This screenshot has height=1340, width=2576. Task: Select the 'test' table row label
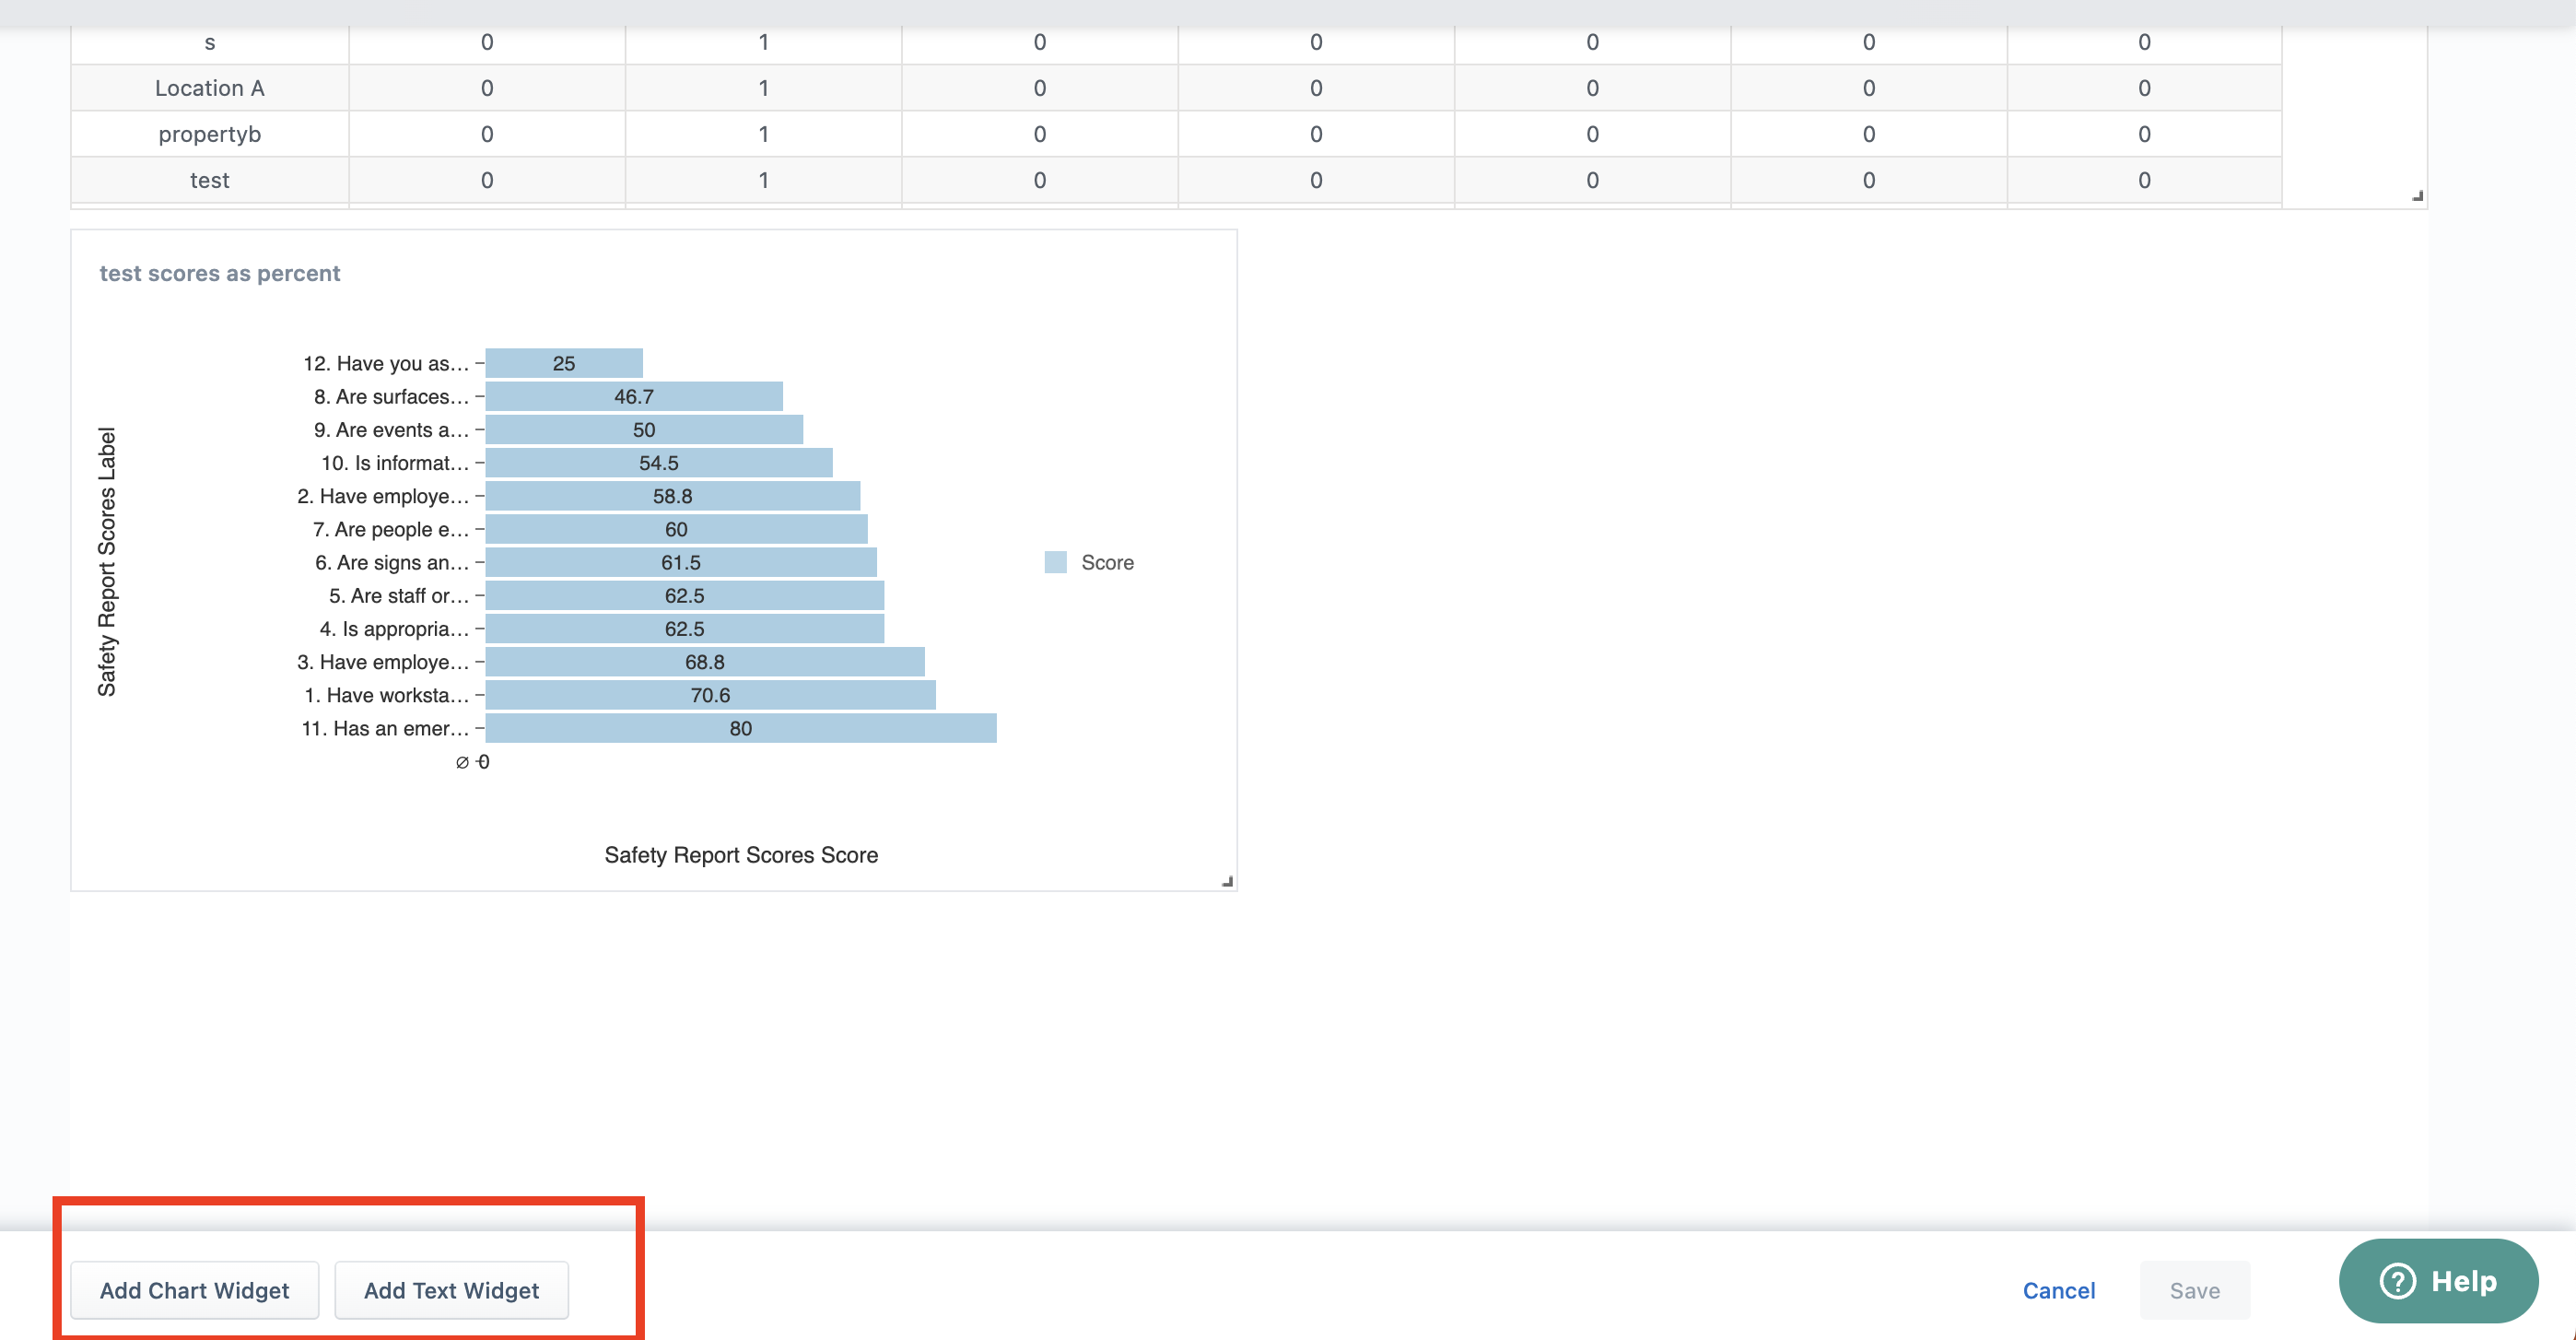(x=210, y=180)
